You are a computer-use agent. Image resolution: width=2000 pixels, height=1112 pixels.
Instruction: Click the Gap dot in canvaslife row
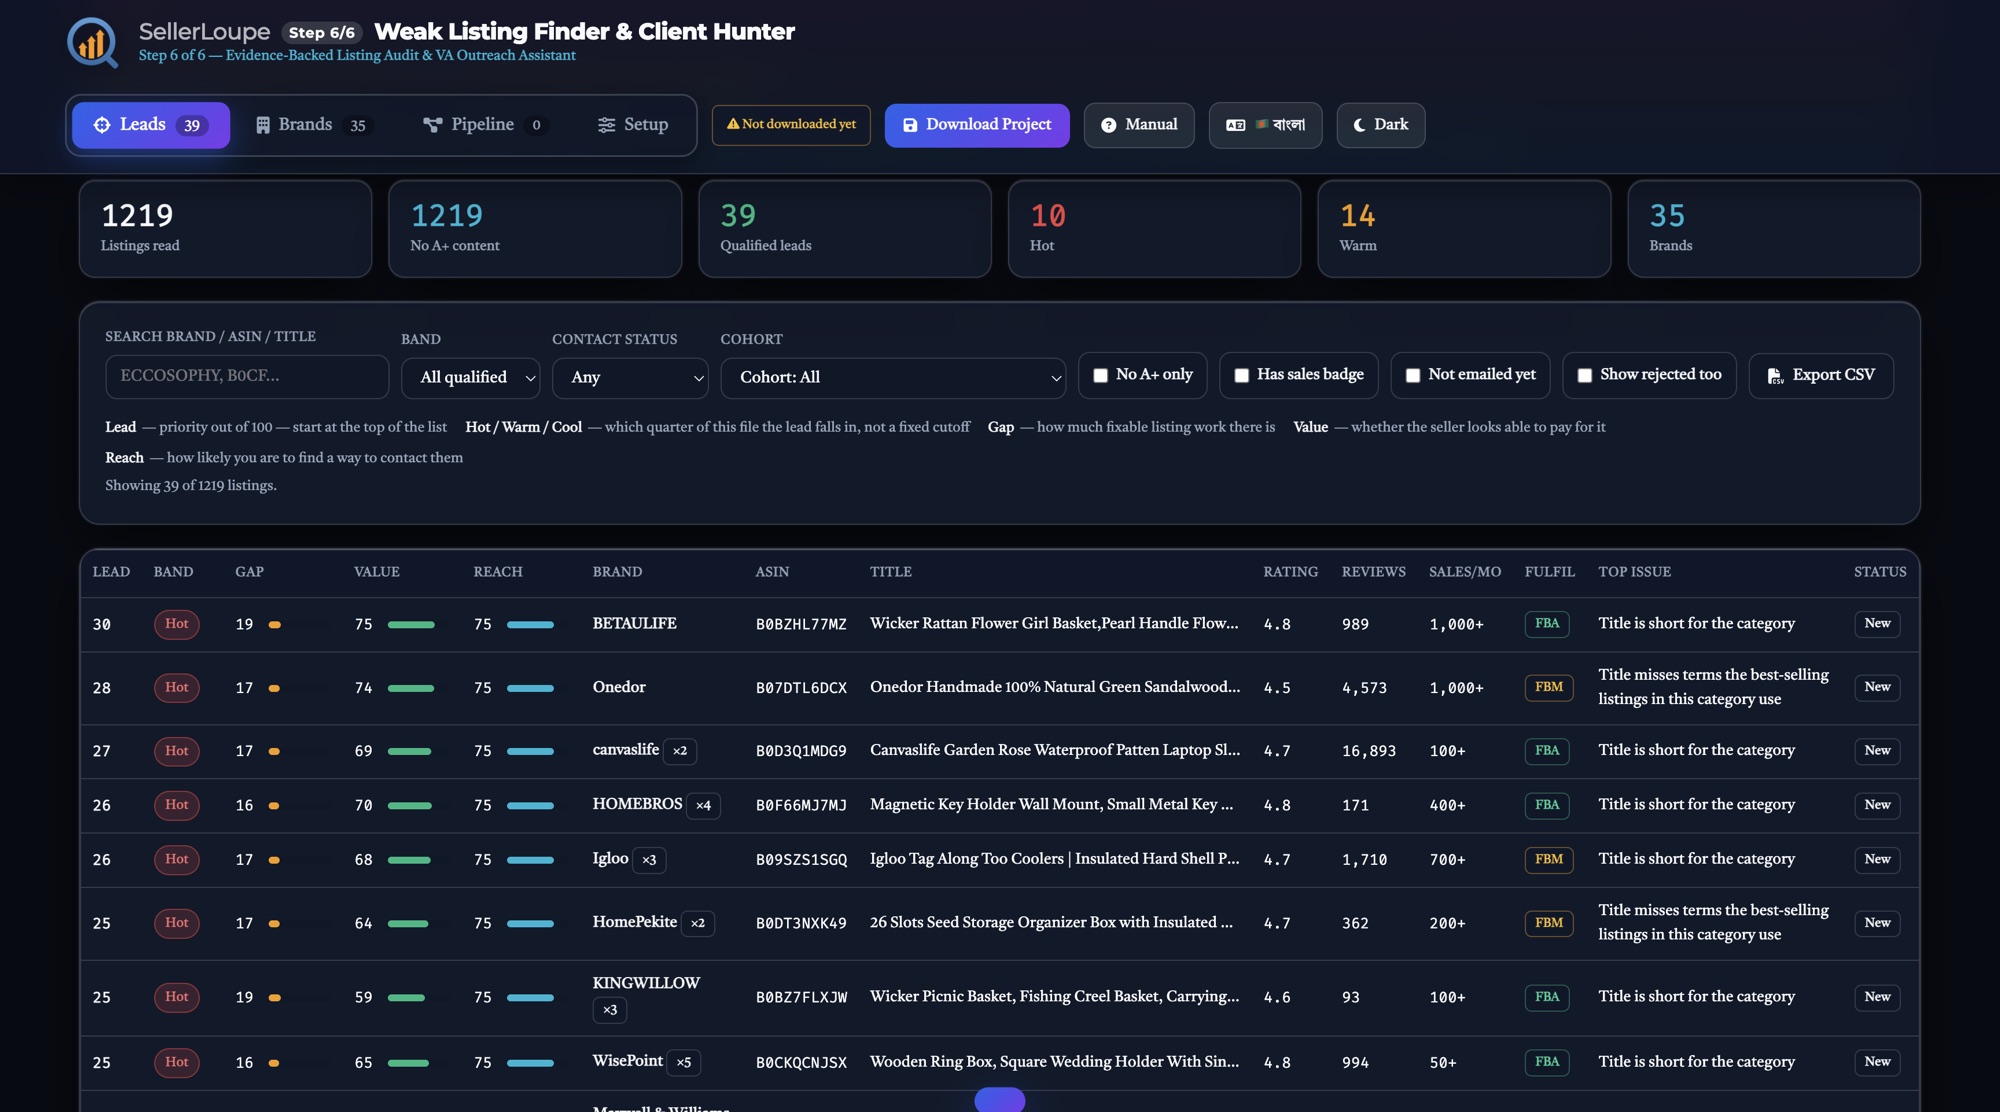(x=274, y=751)
